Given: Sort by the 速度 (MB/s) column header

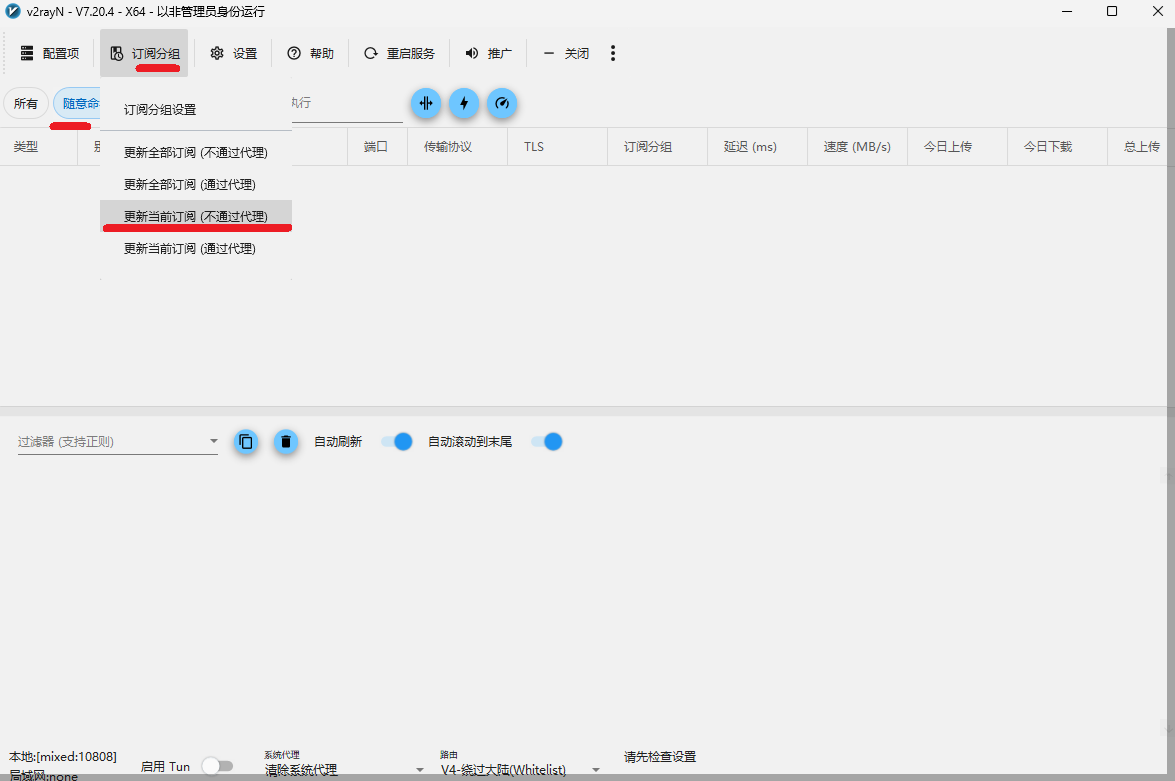Looking at the screenshot, I should (857, 147).
